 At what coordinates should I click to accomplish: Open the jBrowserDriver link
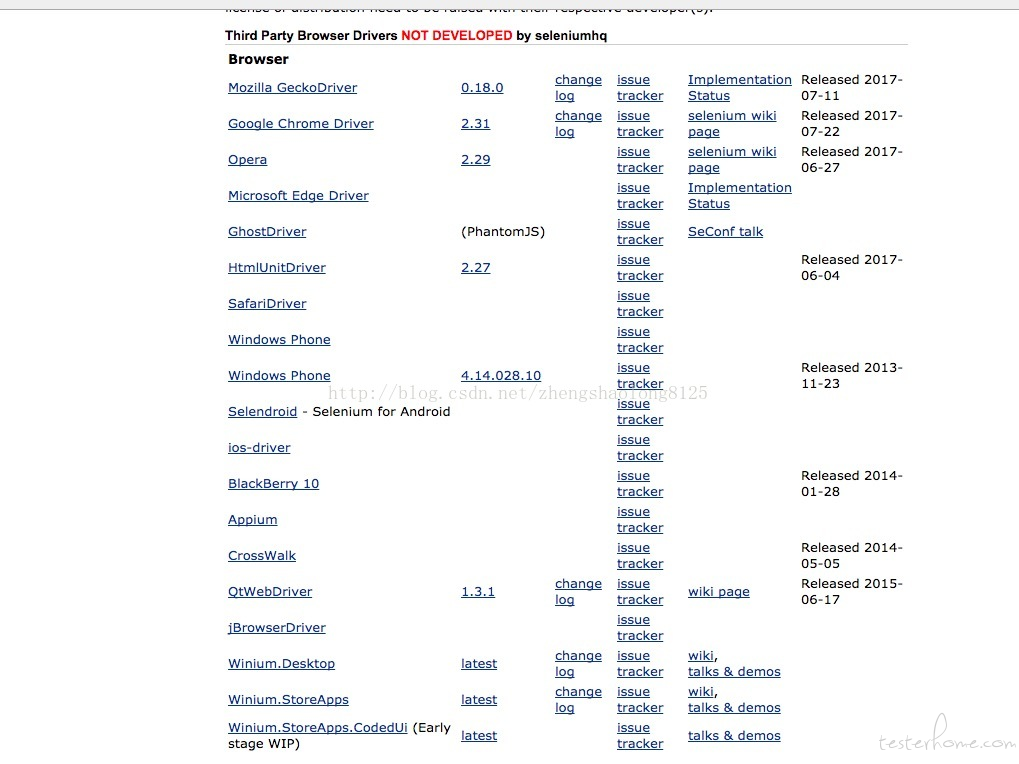point(277,628)
